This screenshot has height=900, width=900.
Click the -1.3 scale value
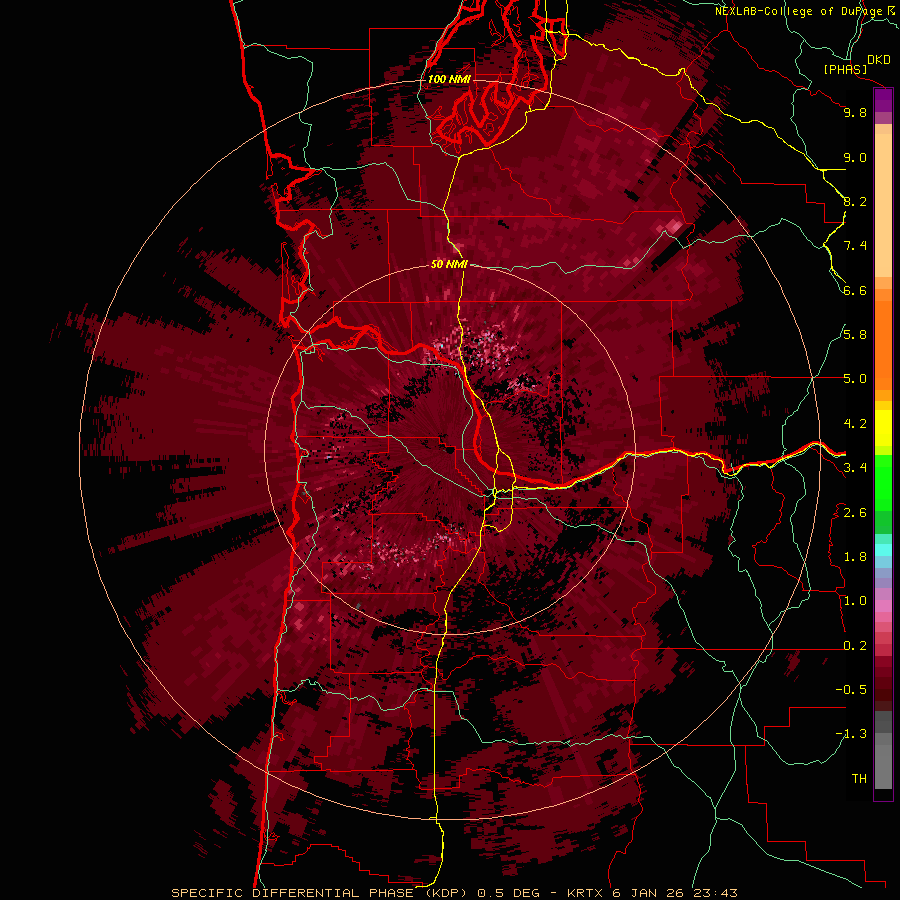pos(851,734)
